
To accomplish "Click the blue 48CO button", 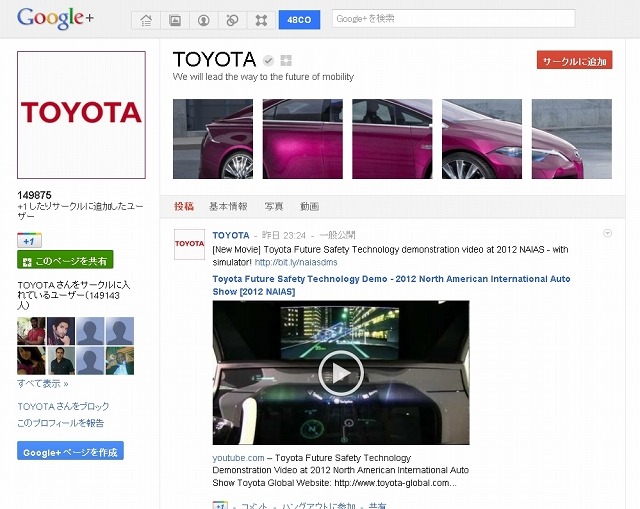I will pos(299,20).
